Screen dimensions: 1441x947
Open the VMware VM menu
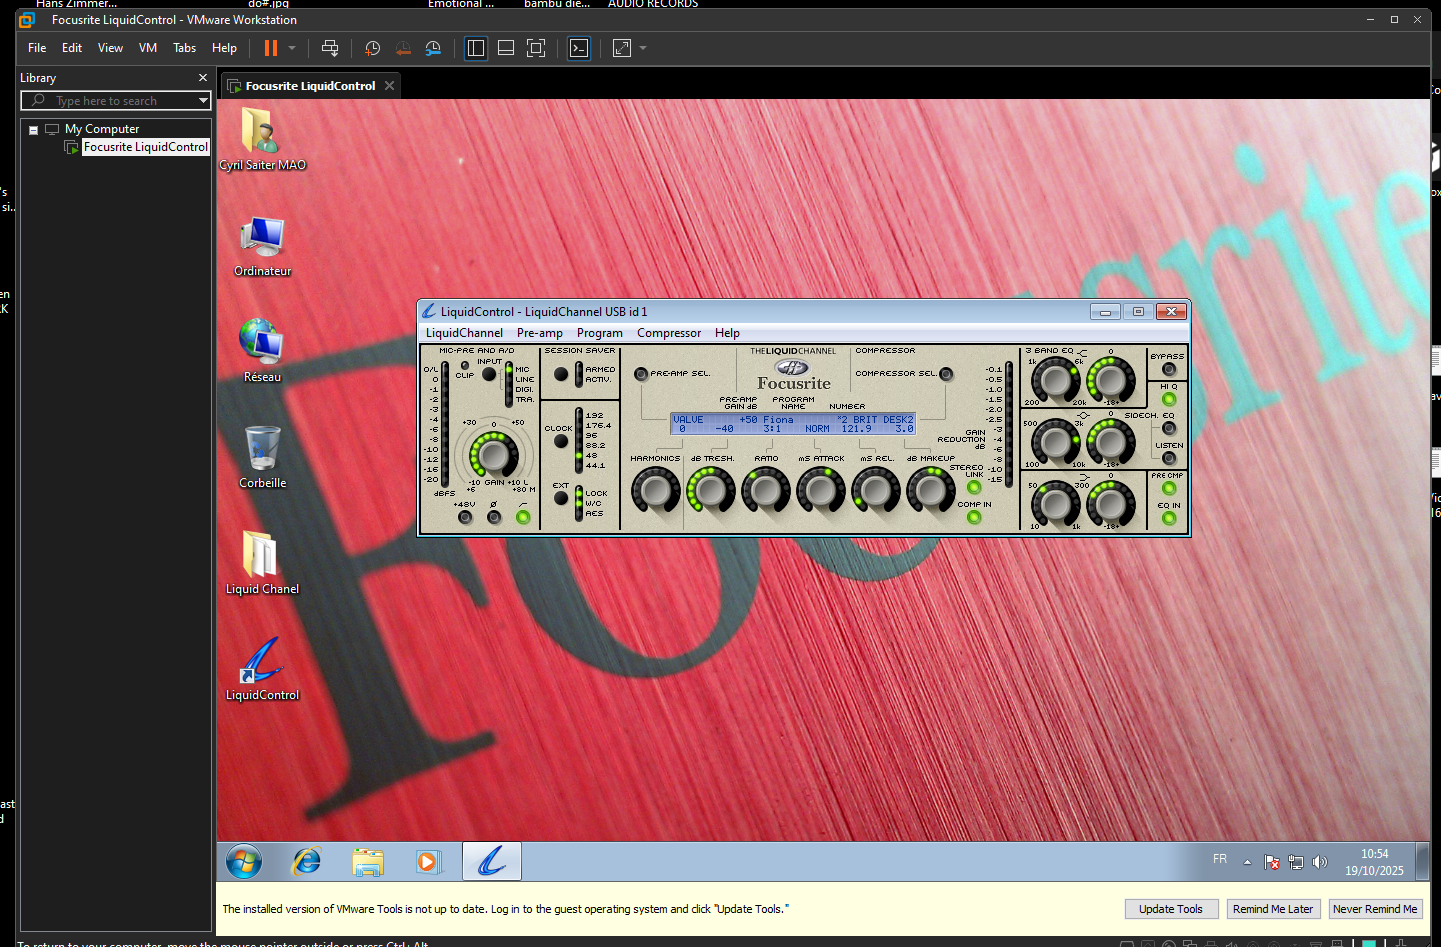(x=148, y=48)
